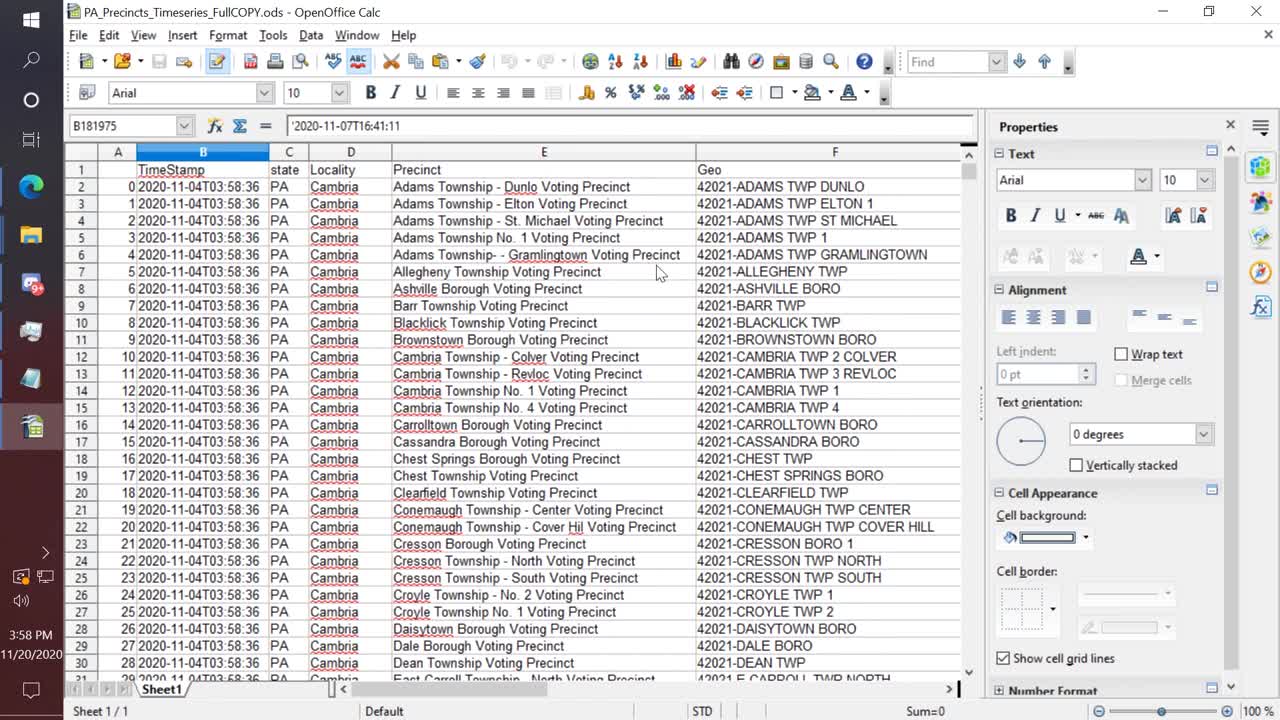Open the Font Size dropdown in formatting toolbar
Image resolution: width=1280 pixels, height=720 pixels.
(x=339, y=93)
